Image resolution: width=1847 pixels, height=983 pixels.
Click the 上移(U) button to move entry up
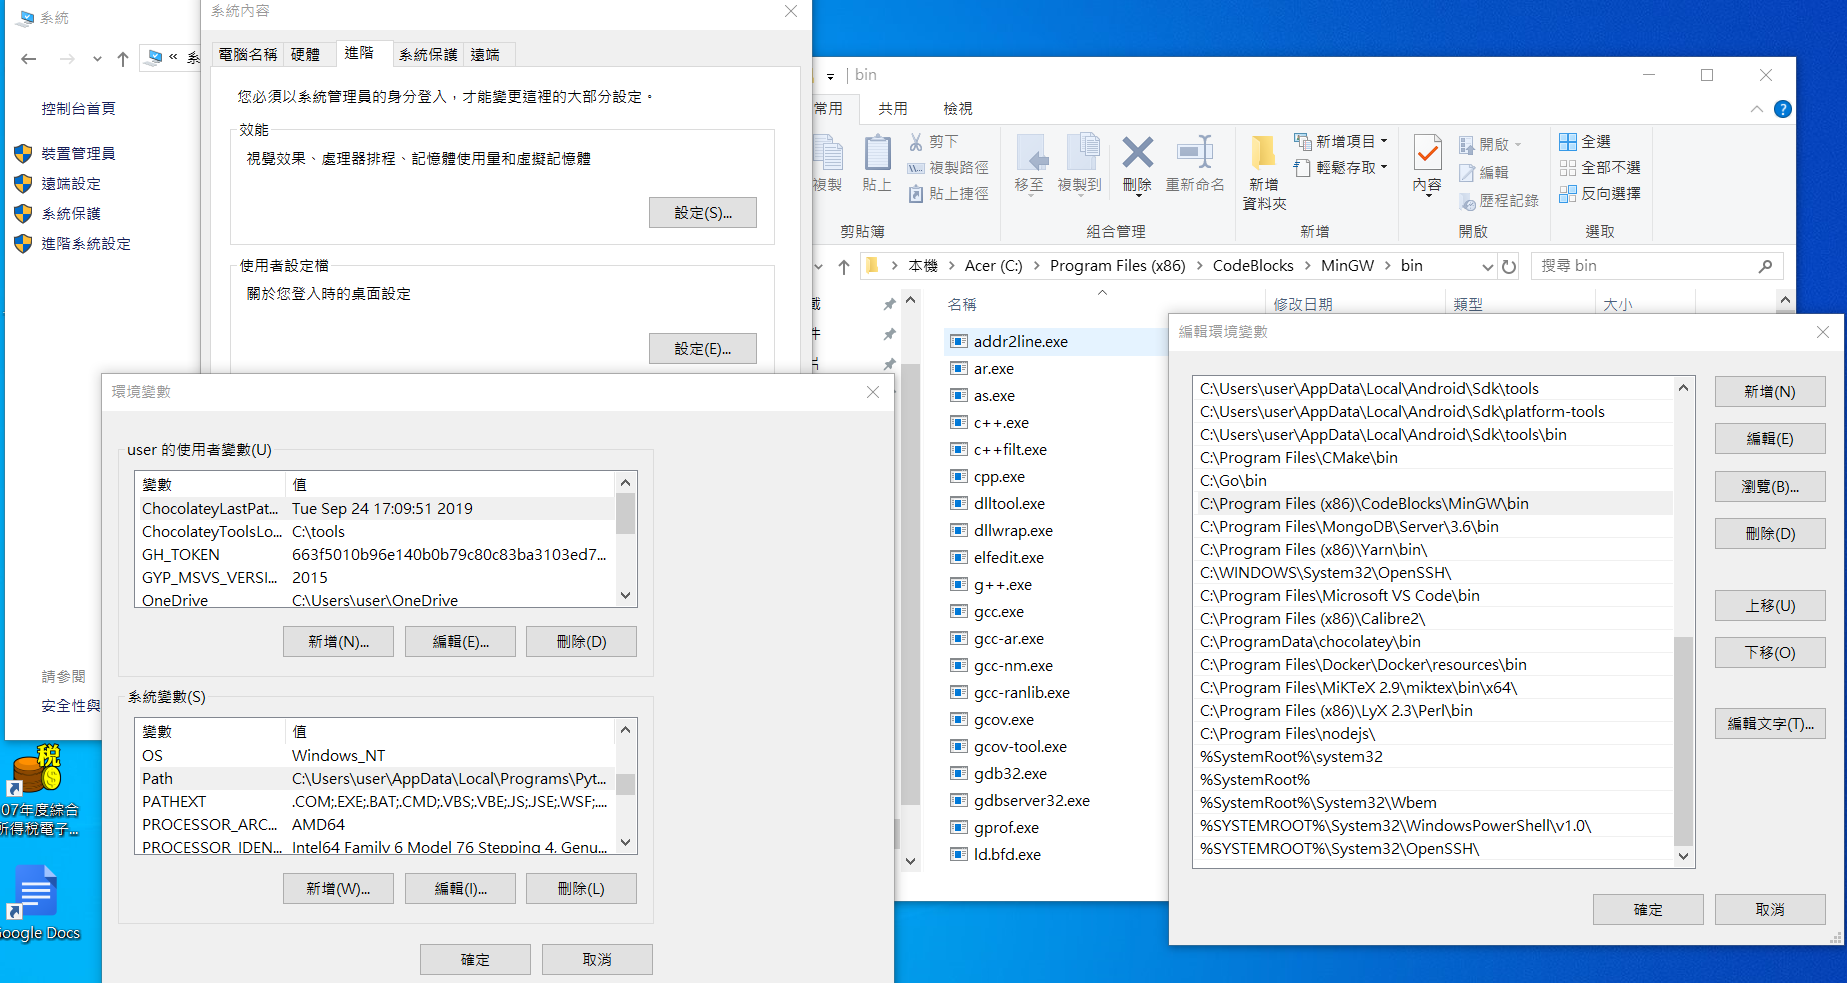[1769, 606]
